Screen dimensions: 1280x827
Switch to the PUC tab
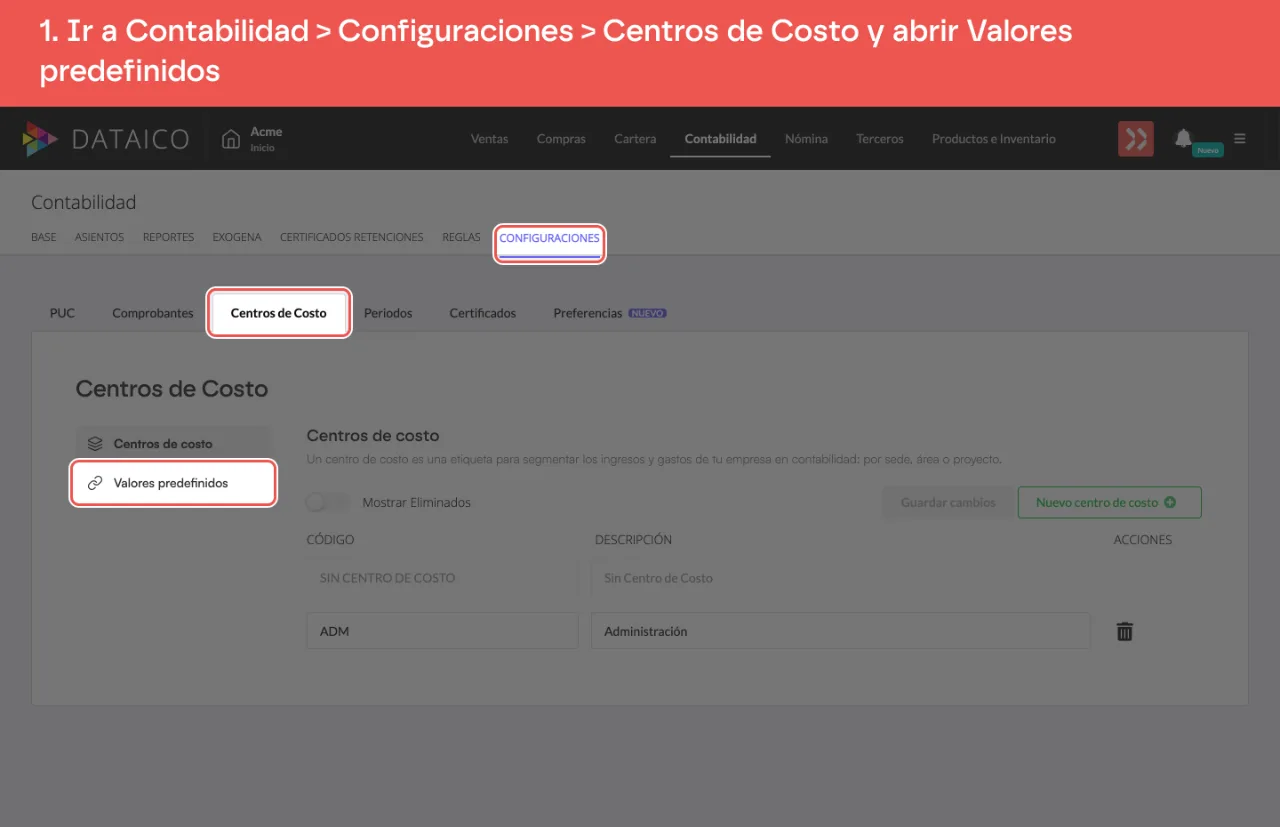[62, 313]
